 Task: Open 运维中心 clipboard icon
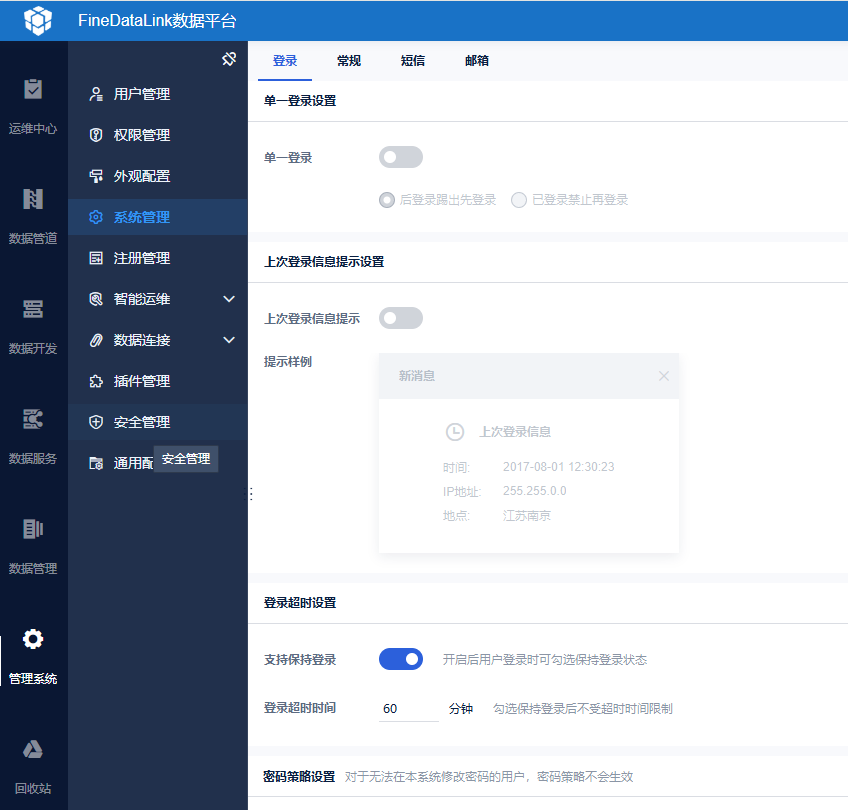click(33, 89)
